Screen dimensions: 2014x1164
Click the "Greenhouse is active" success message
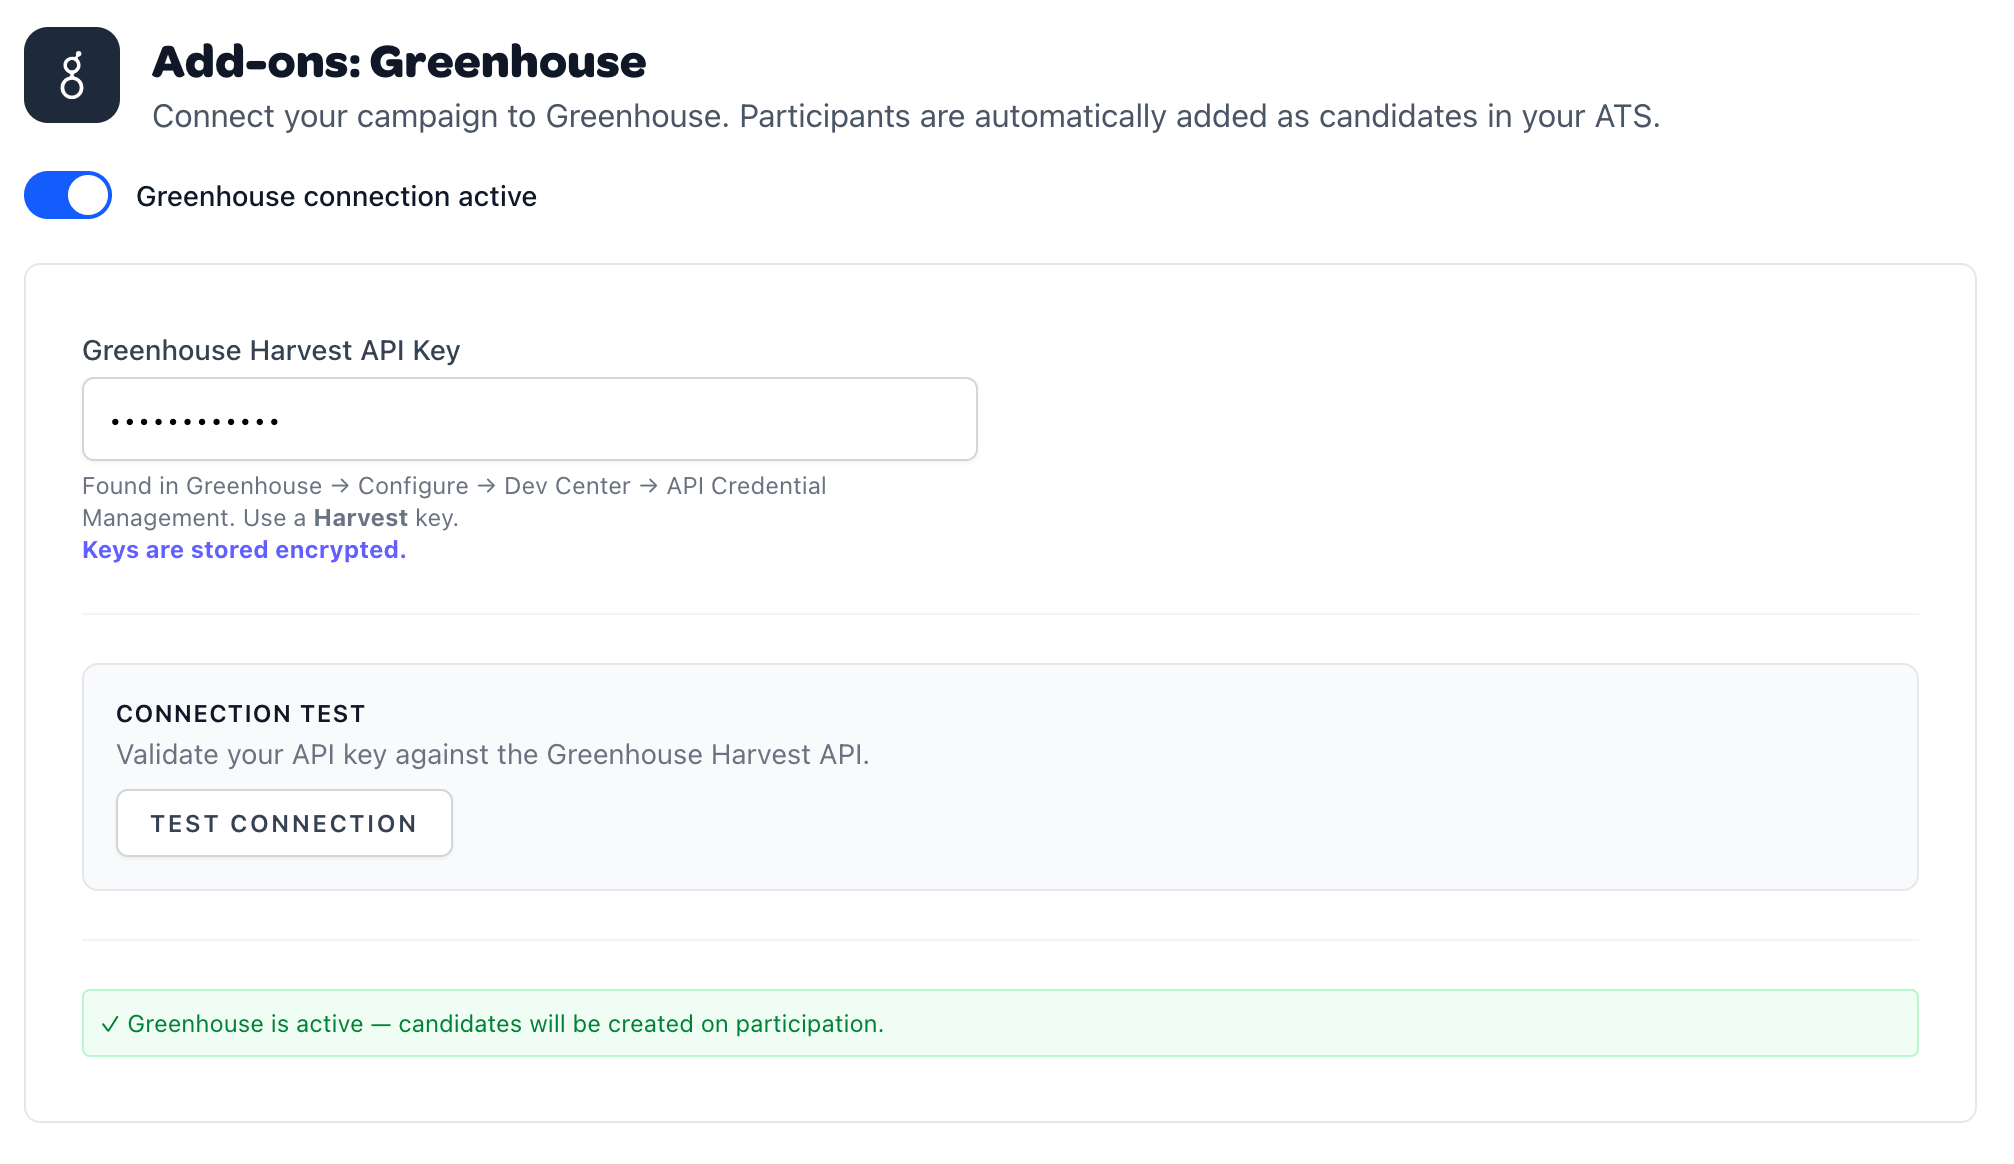tap(505, 1024)
